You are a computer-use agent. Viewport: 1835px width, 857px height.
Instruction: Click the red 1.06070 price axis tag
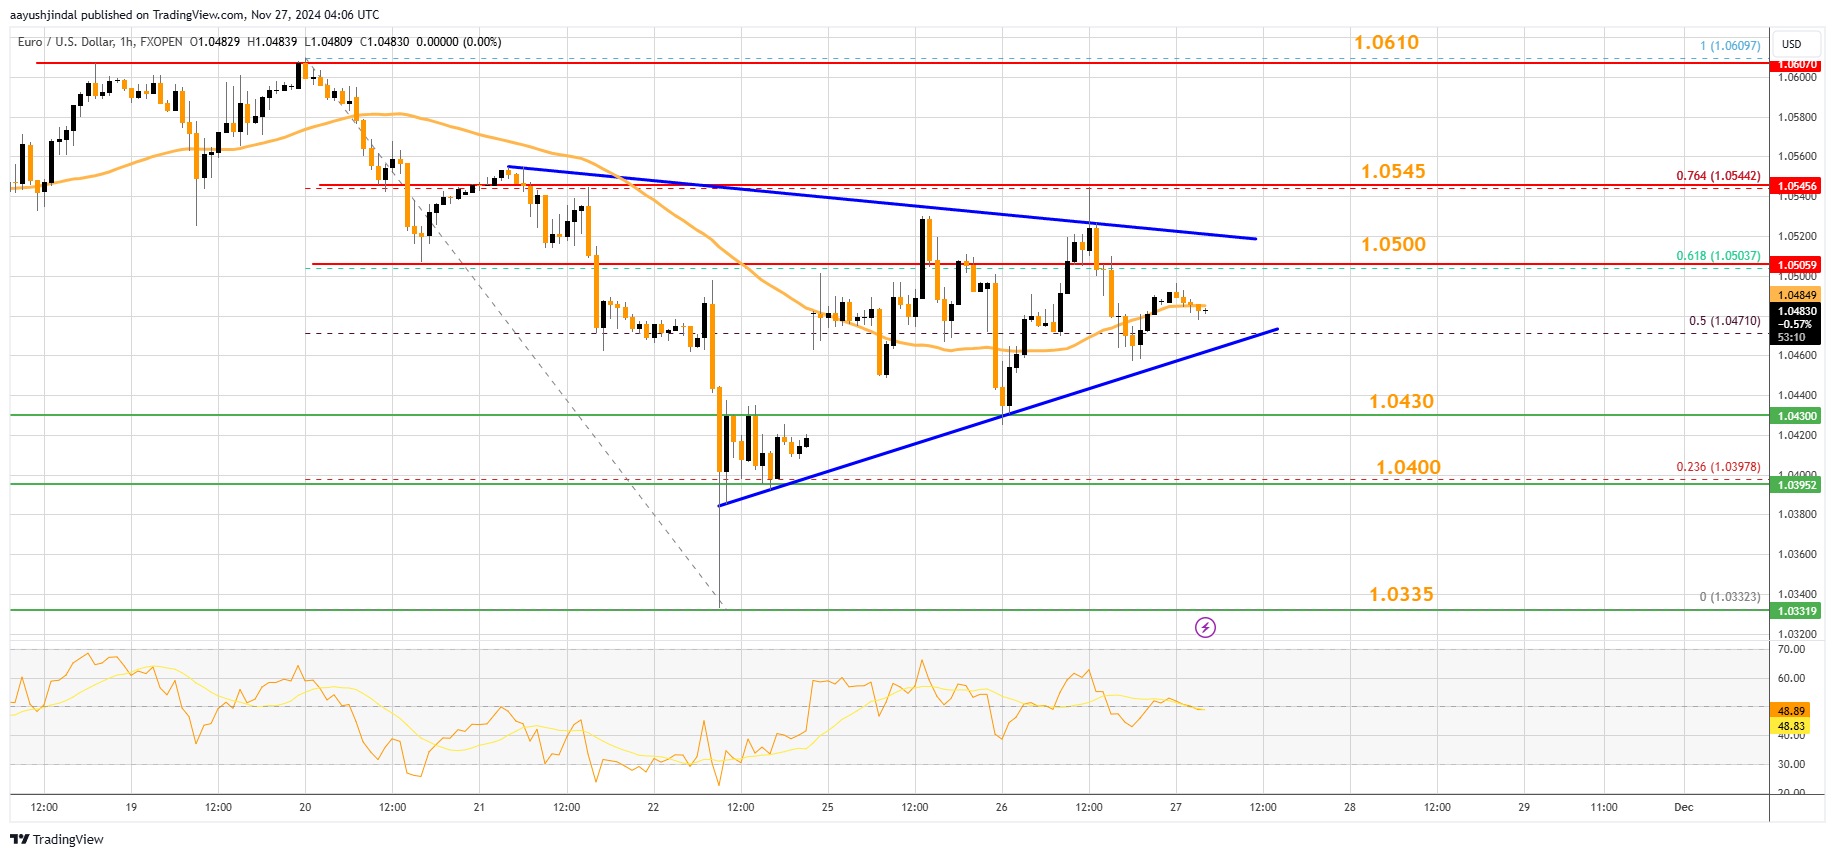pyautogui.click(x=1795, y=64)
